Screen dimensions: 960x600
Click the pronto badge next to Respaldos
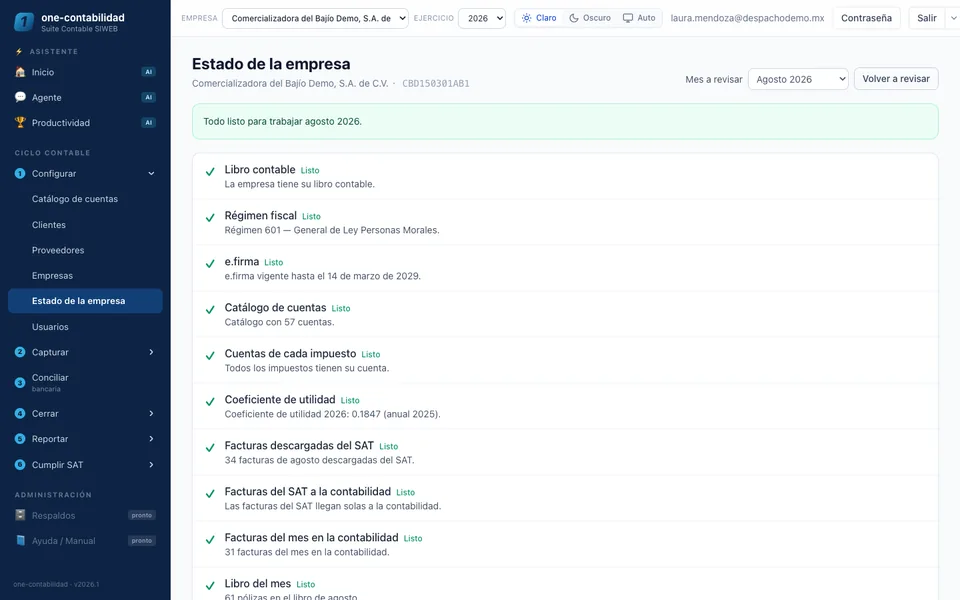(x=141, y=515)
